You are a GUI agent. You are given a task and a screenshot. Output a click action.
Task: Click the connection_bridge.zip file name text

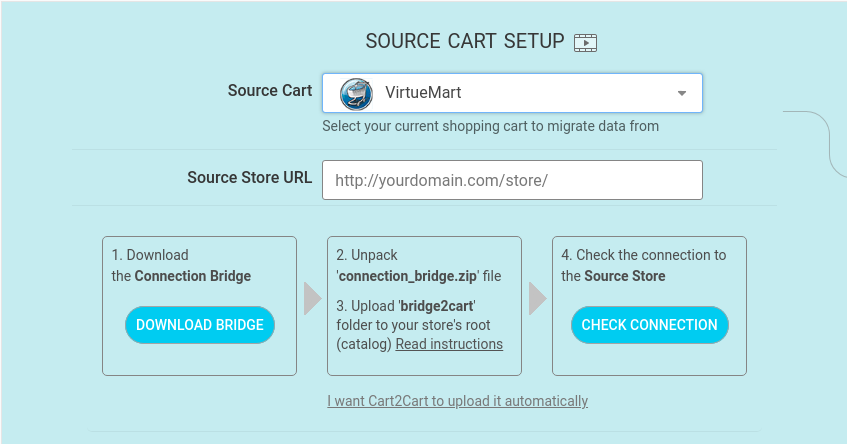tap(408, 276)
